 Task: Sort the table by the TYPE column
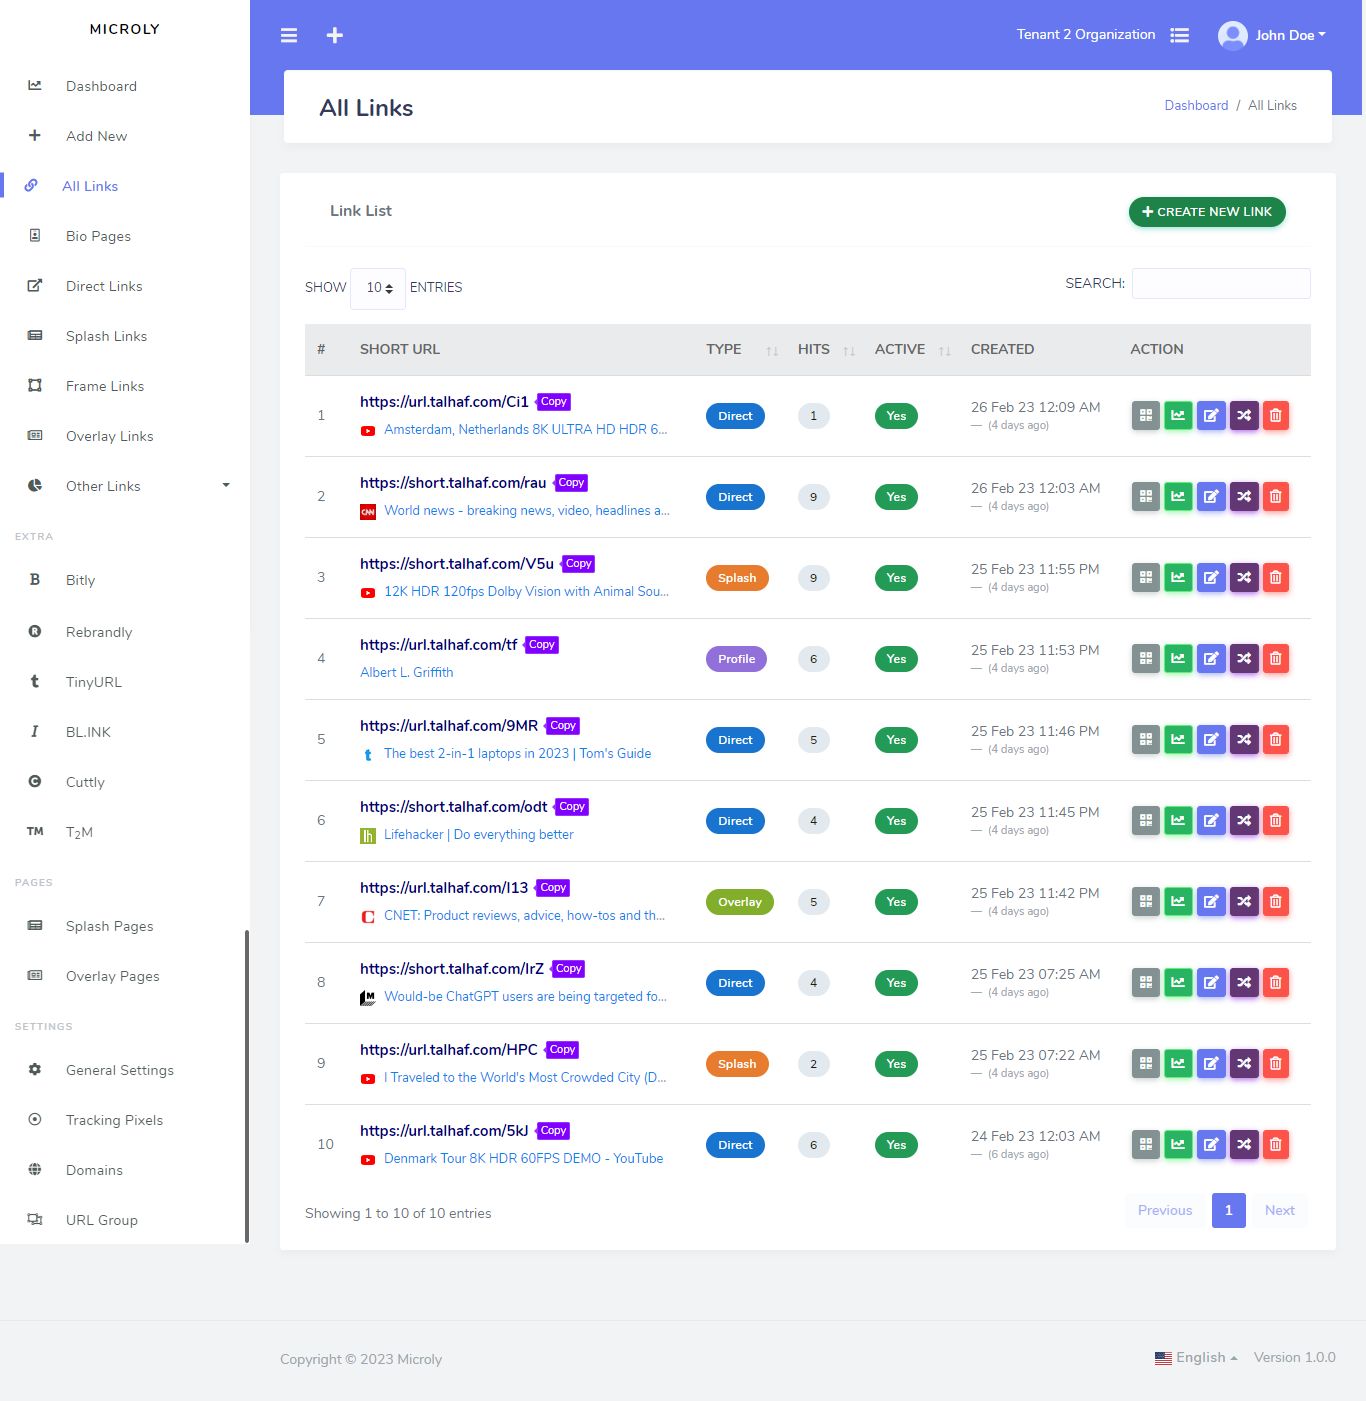742,350
